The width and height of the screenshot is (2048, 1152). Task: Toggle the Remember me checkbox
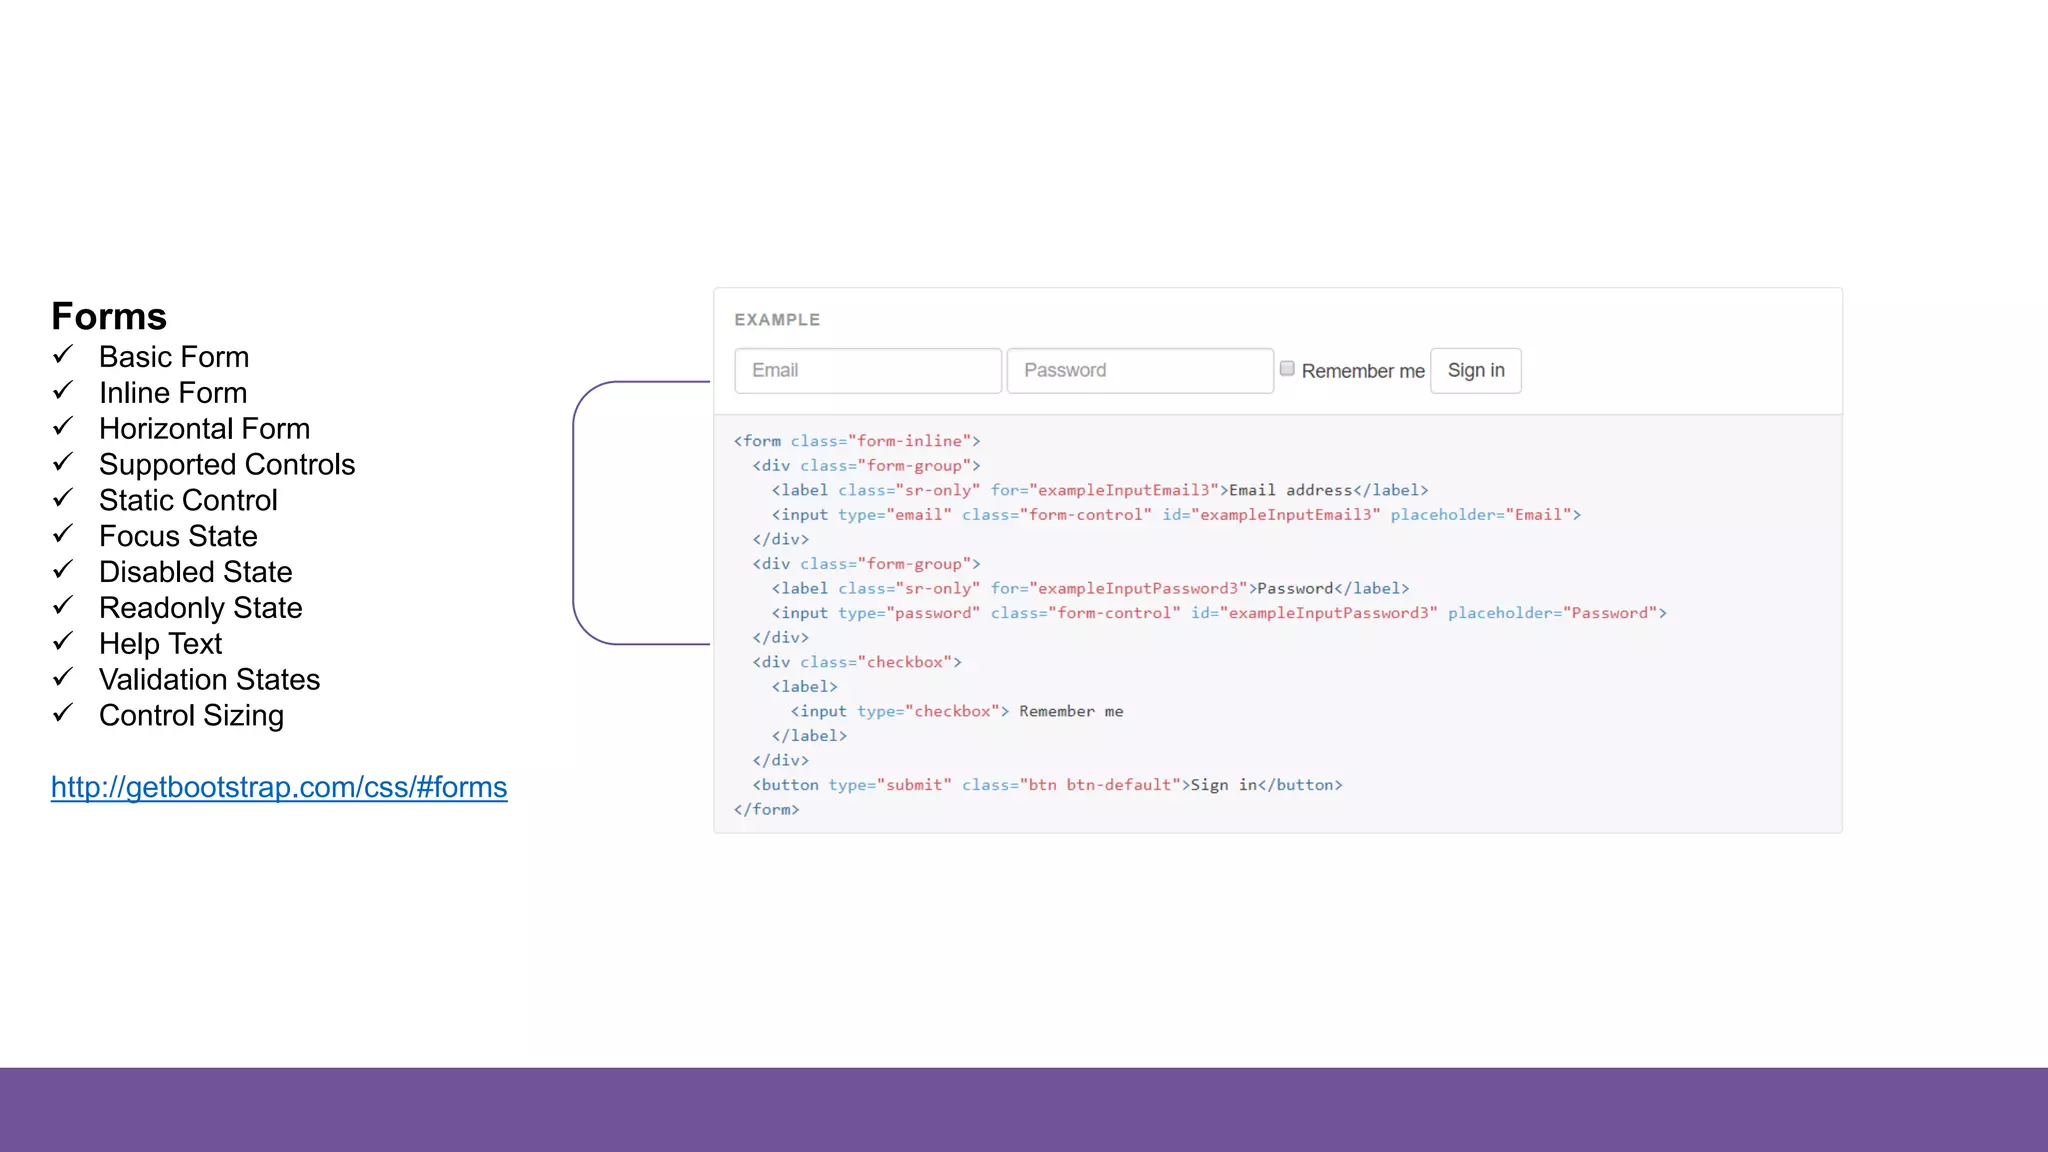click(x=1287, y=369)
